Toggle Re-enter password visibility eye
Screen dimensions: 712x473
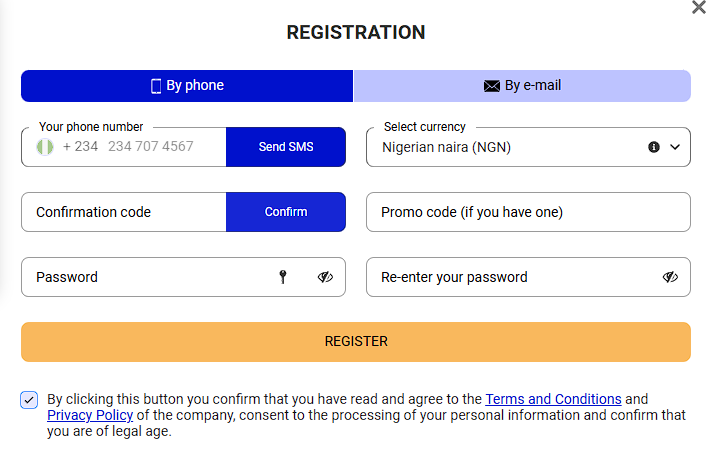(670, 277)
